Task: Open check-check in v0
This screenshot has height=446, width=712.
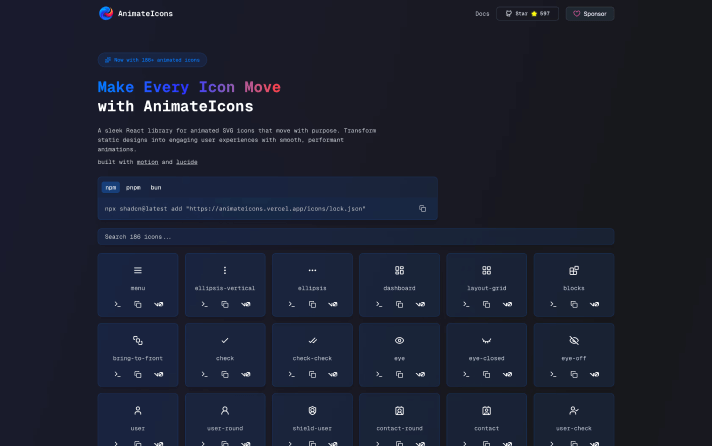Action: point(333,375)
